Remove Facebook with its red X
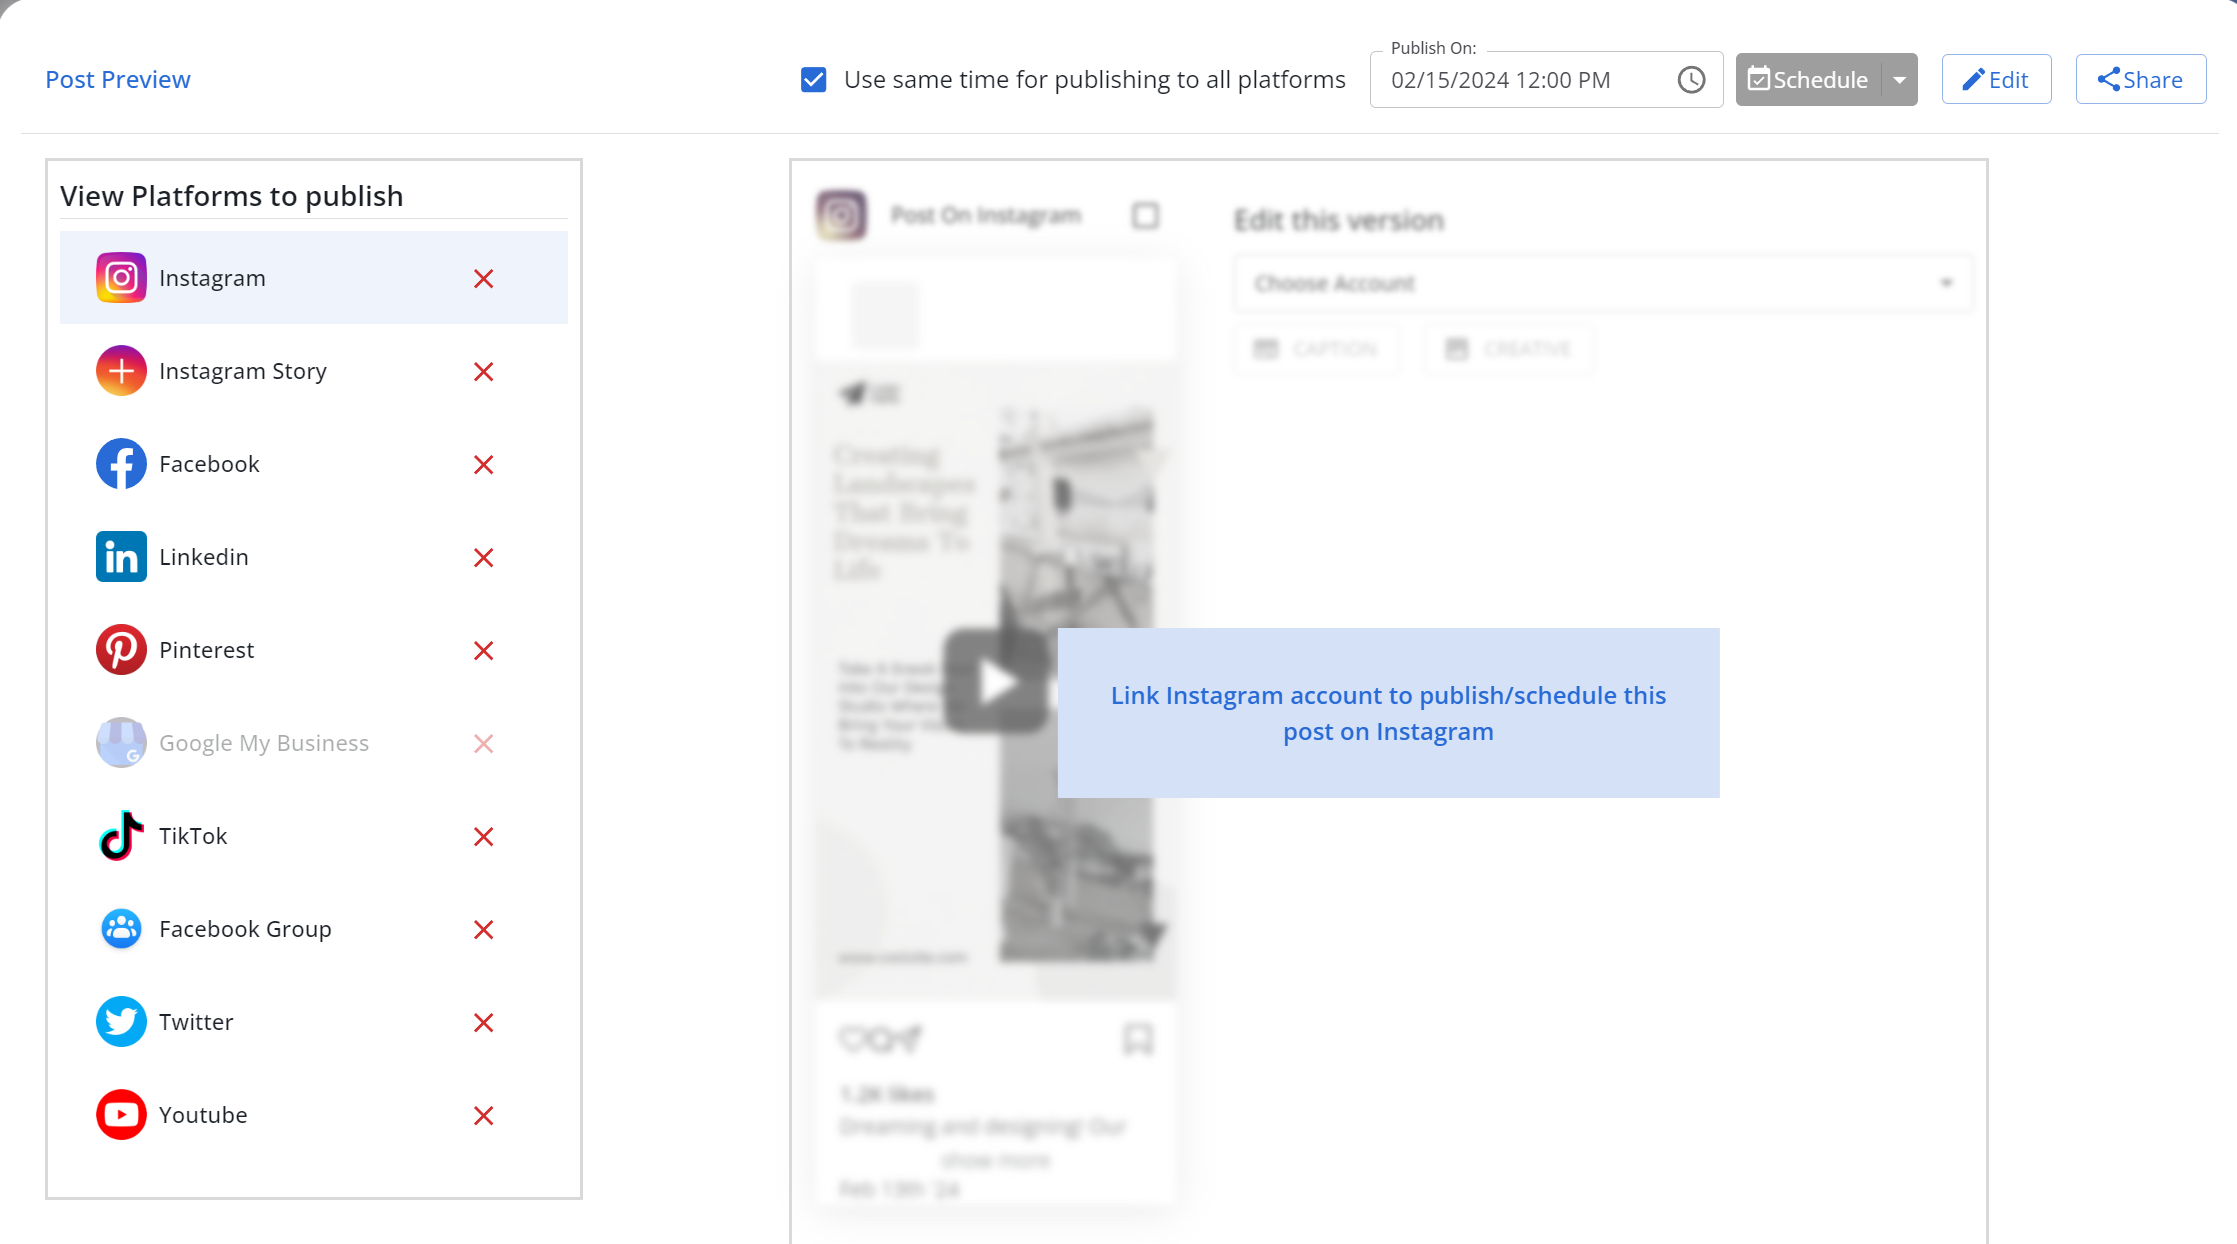Screen dimensions: 2237x1244 pos(484,465)
